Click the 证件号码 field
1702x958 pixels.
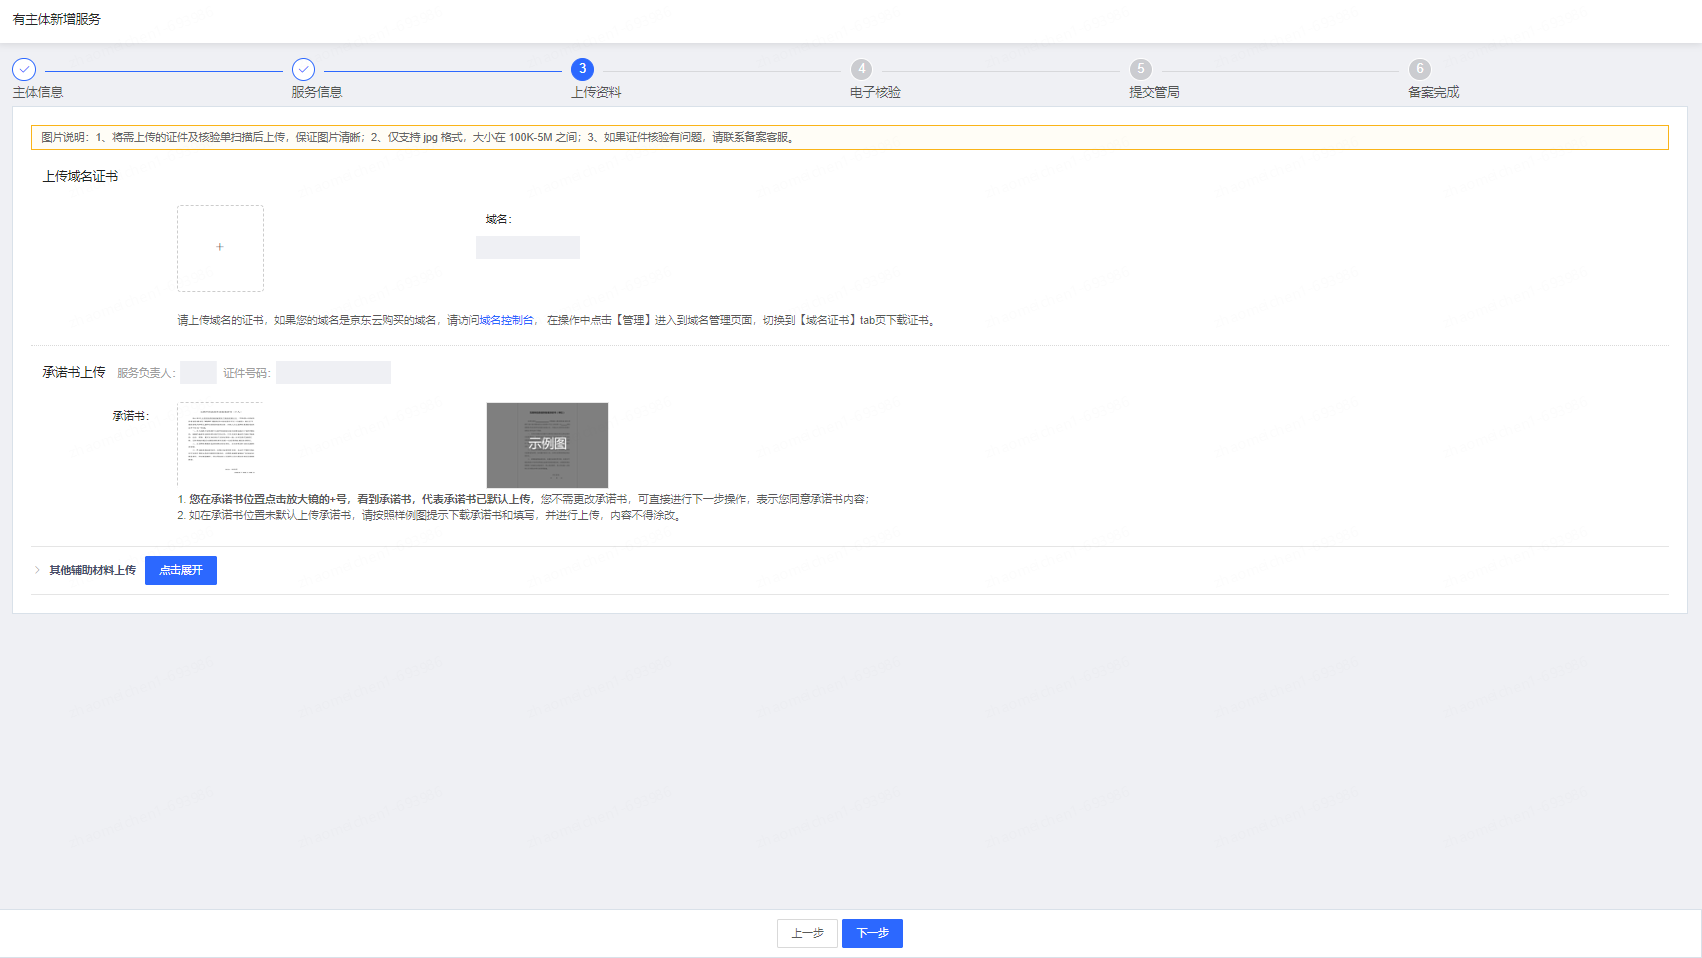click(333, 373)
